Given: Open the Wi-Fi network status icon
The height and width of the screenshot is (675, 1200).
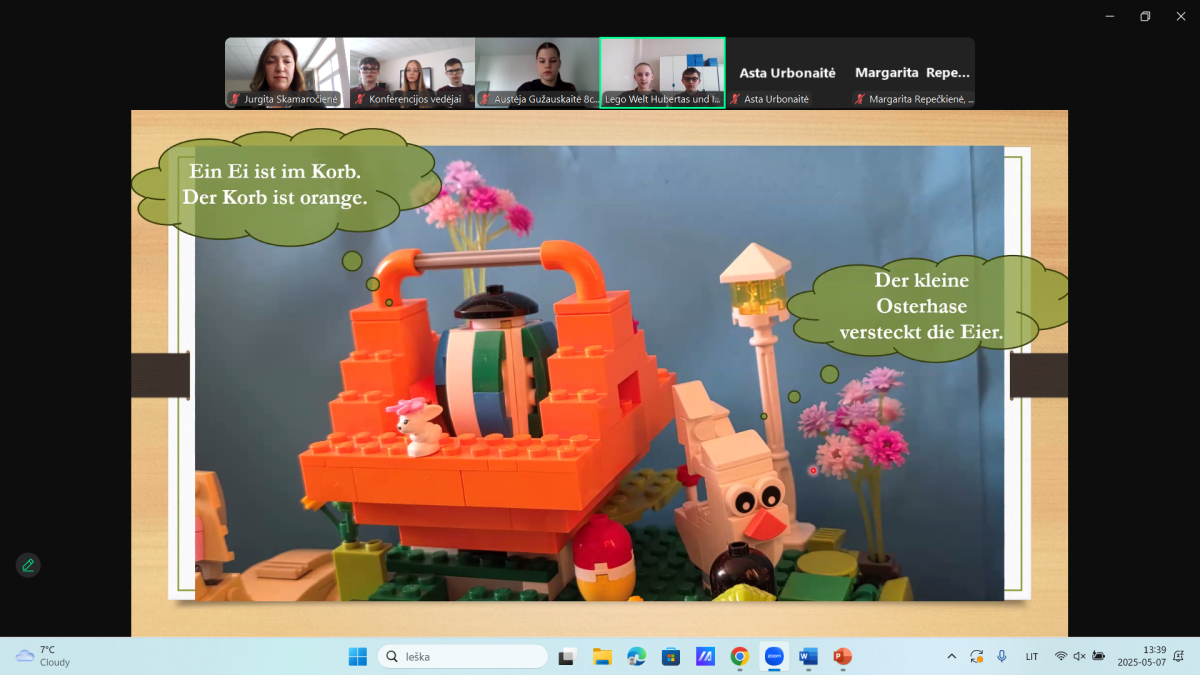Looking at the screenshot, I should pos(1060,656).
